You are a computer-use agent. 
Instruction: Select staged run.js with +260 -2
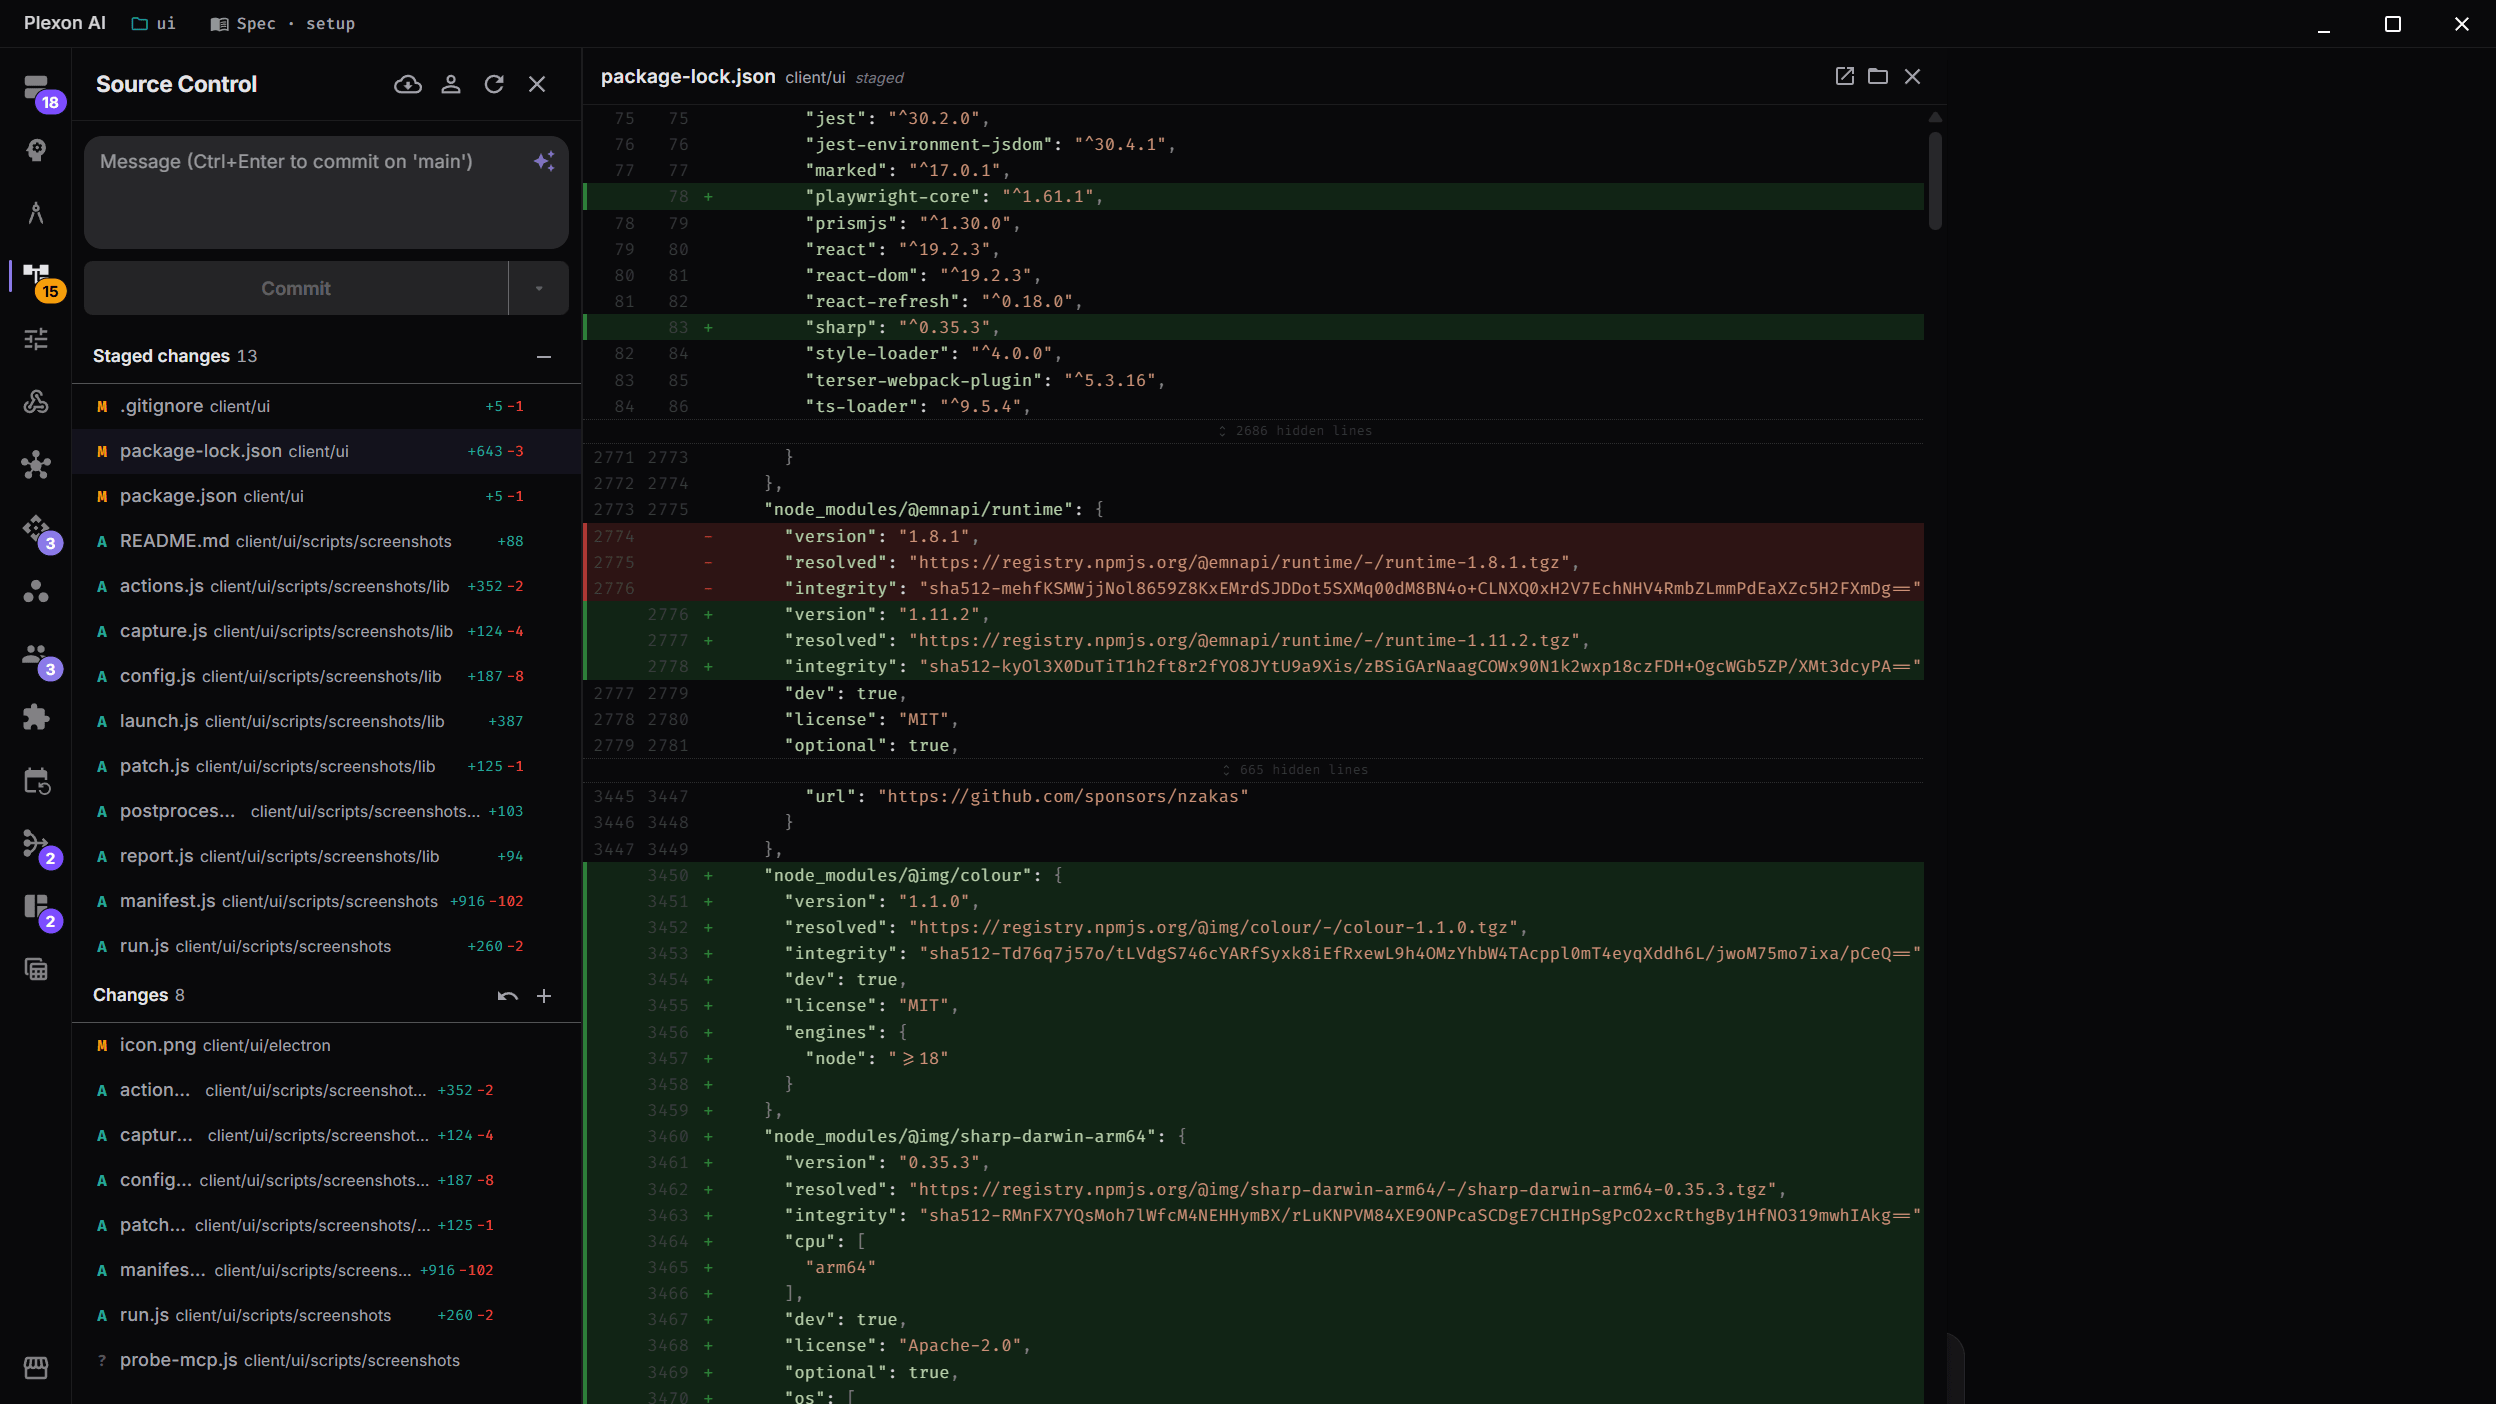326,946
